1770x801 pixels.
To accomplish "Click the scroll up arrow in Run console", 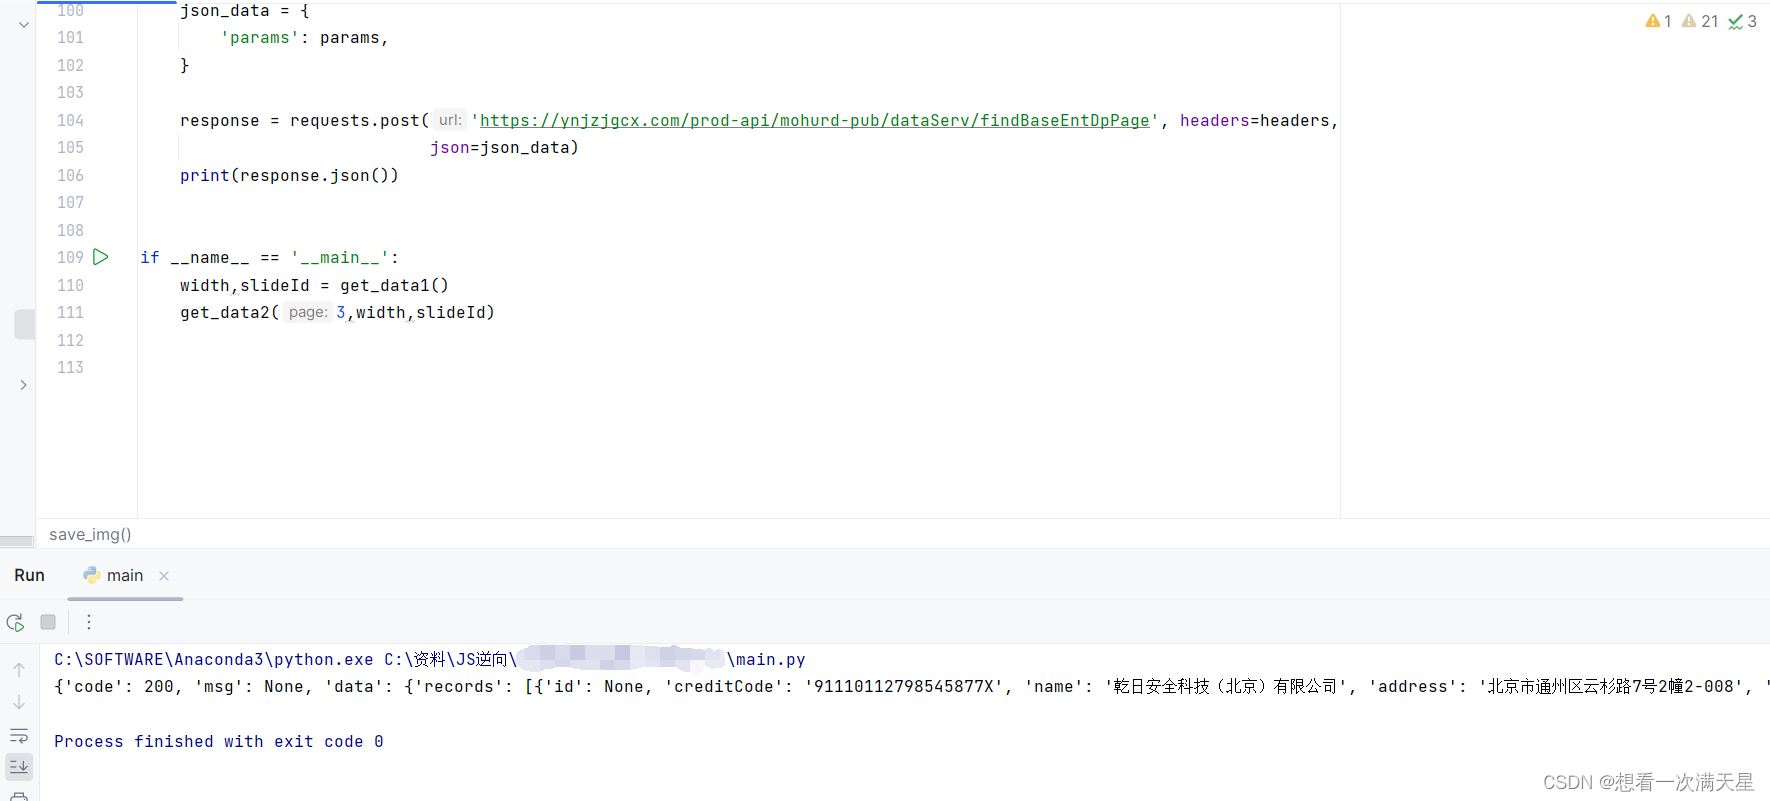I will (x=19, y=669).
